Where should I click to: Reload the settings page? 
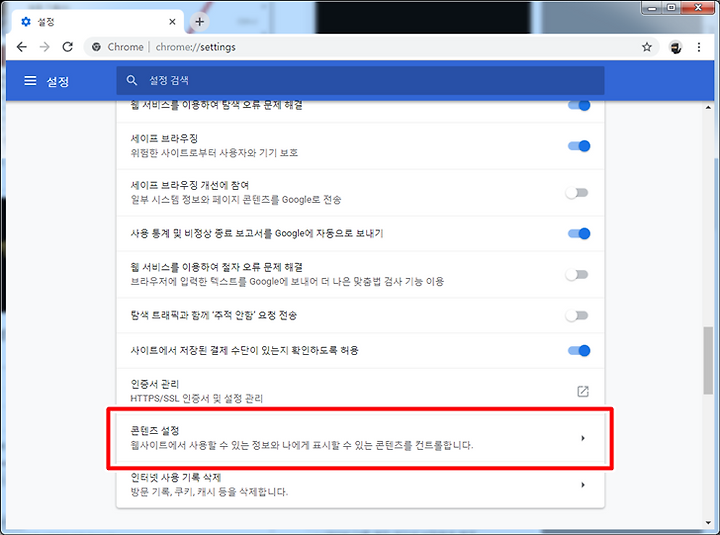68,47
